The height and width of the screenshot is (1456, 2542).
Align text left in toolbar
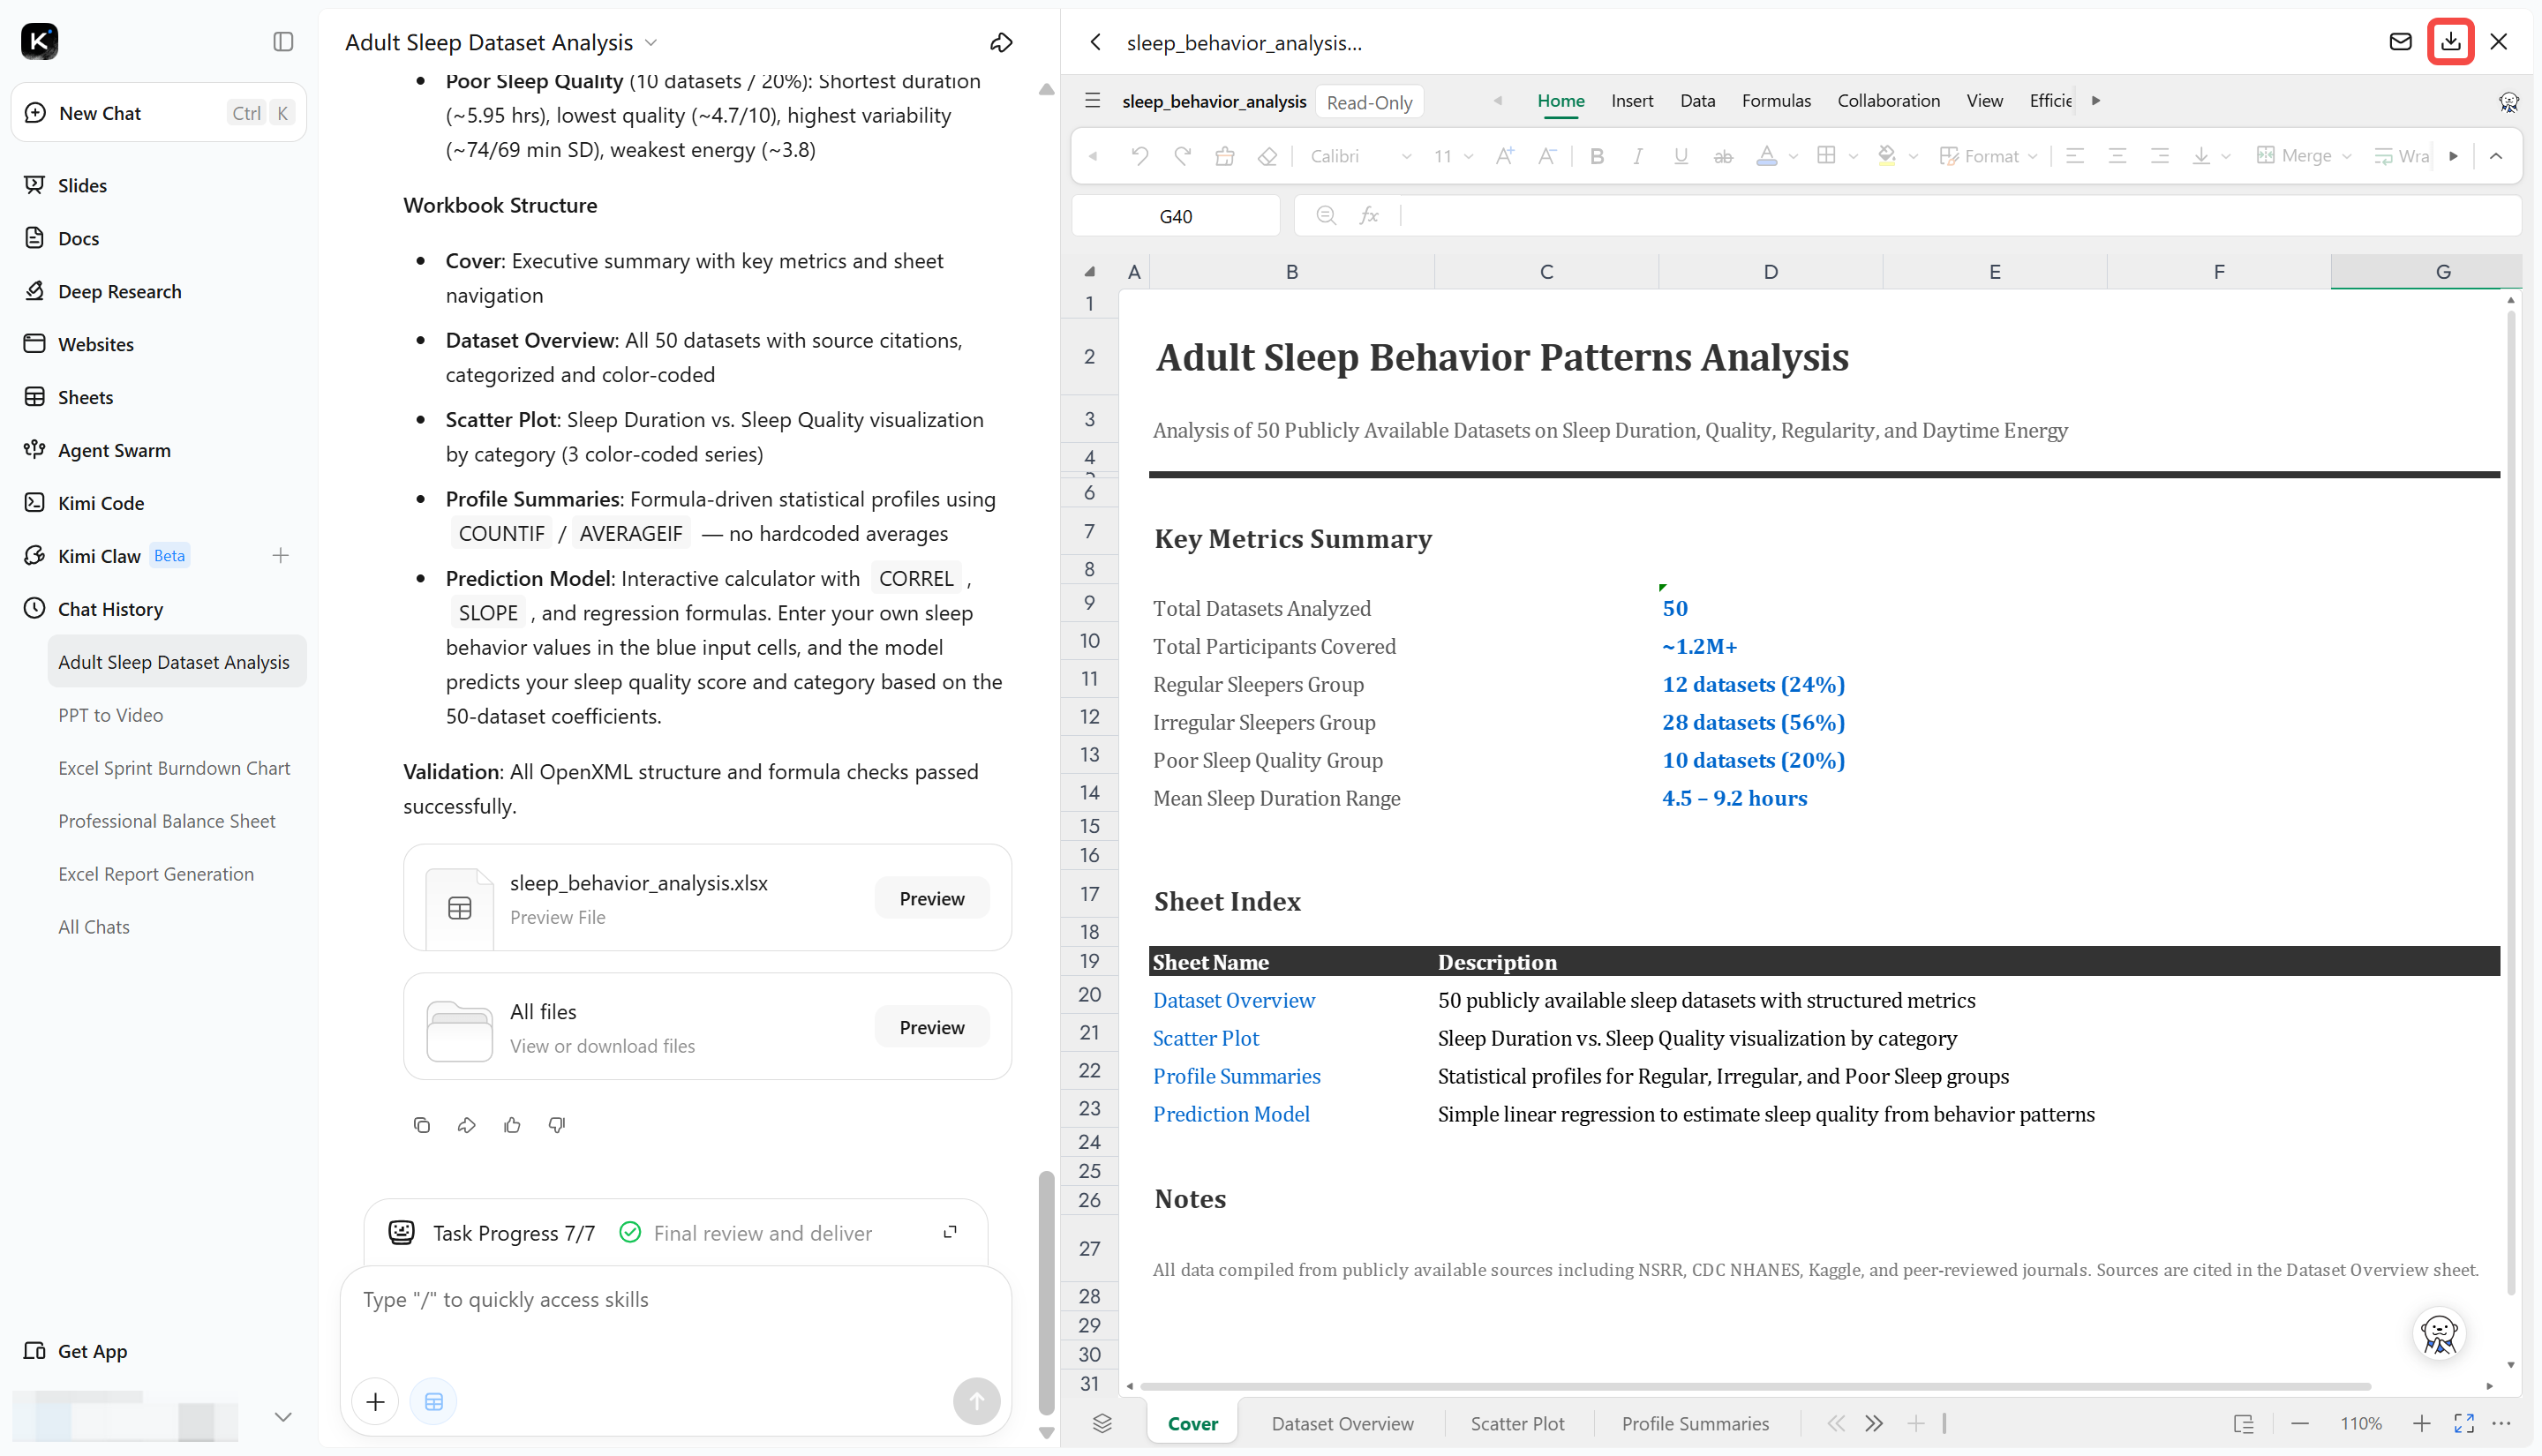pos(2075,156)
